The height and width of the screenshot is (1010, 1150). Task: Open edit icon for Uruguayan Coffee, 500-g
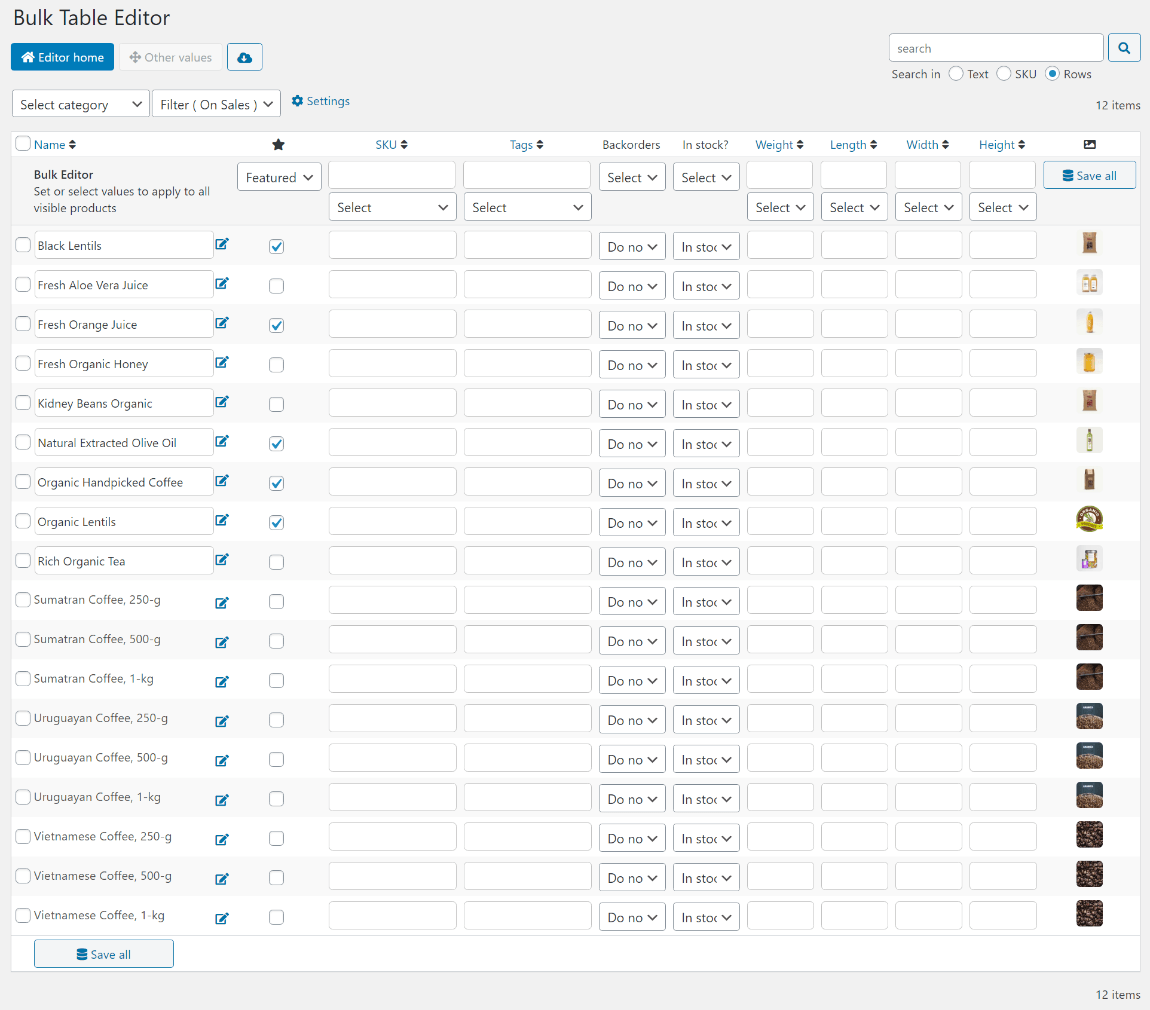point(221,761)
